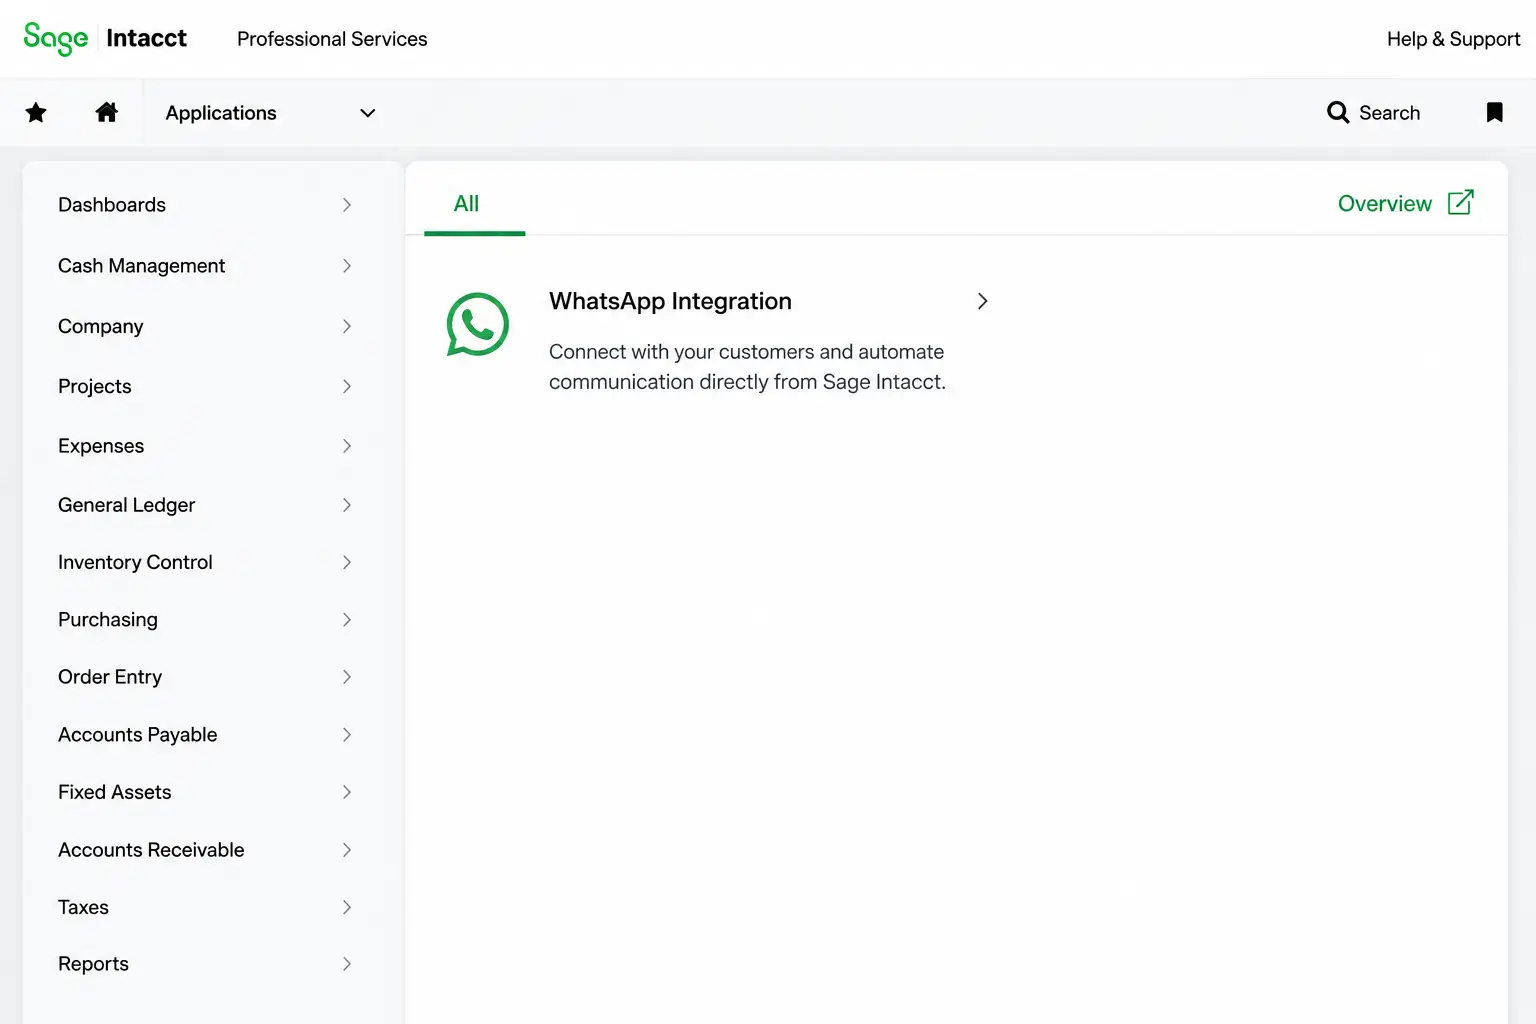Click the search magnifier icon
This screenshot has height=1024, width=1536.
tap(1338, 112)
